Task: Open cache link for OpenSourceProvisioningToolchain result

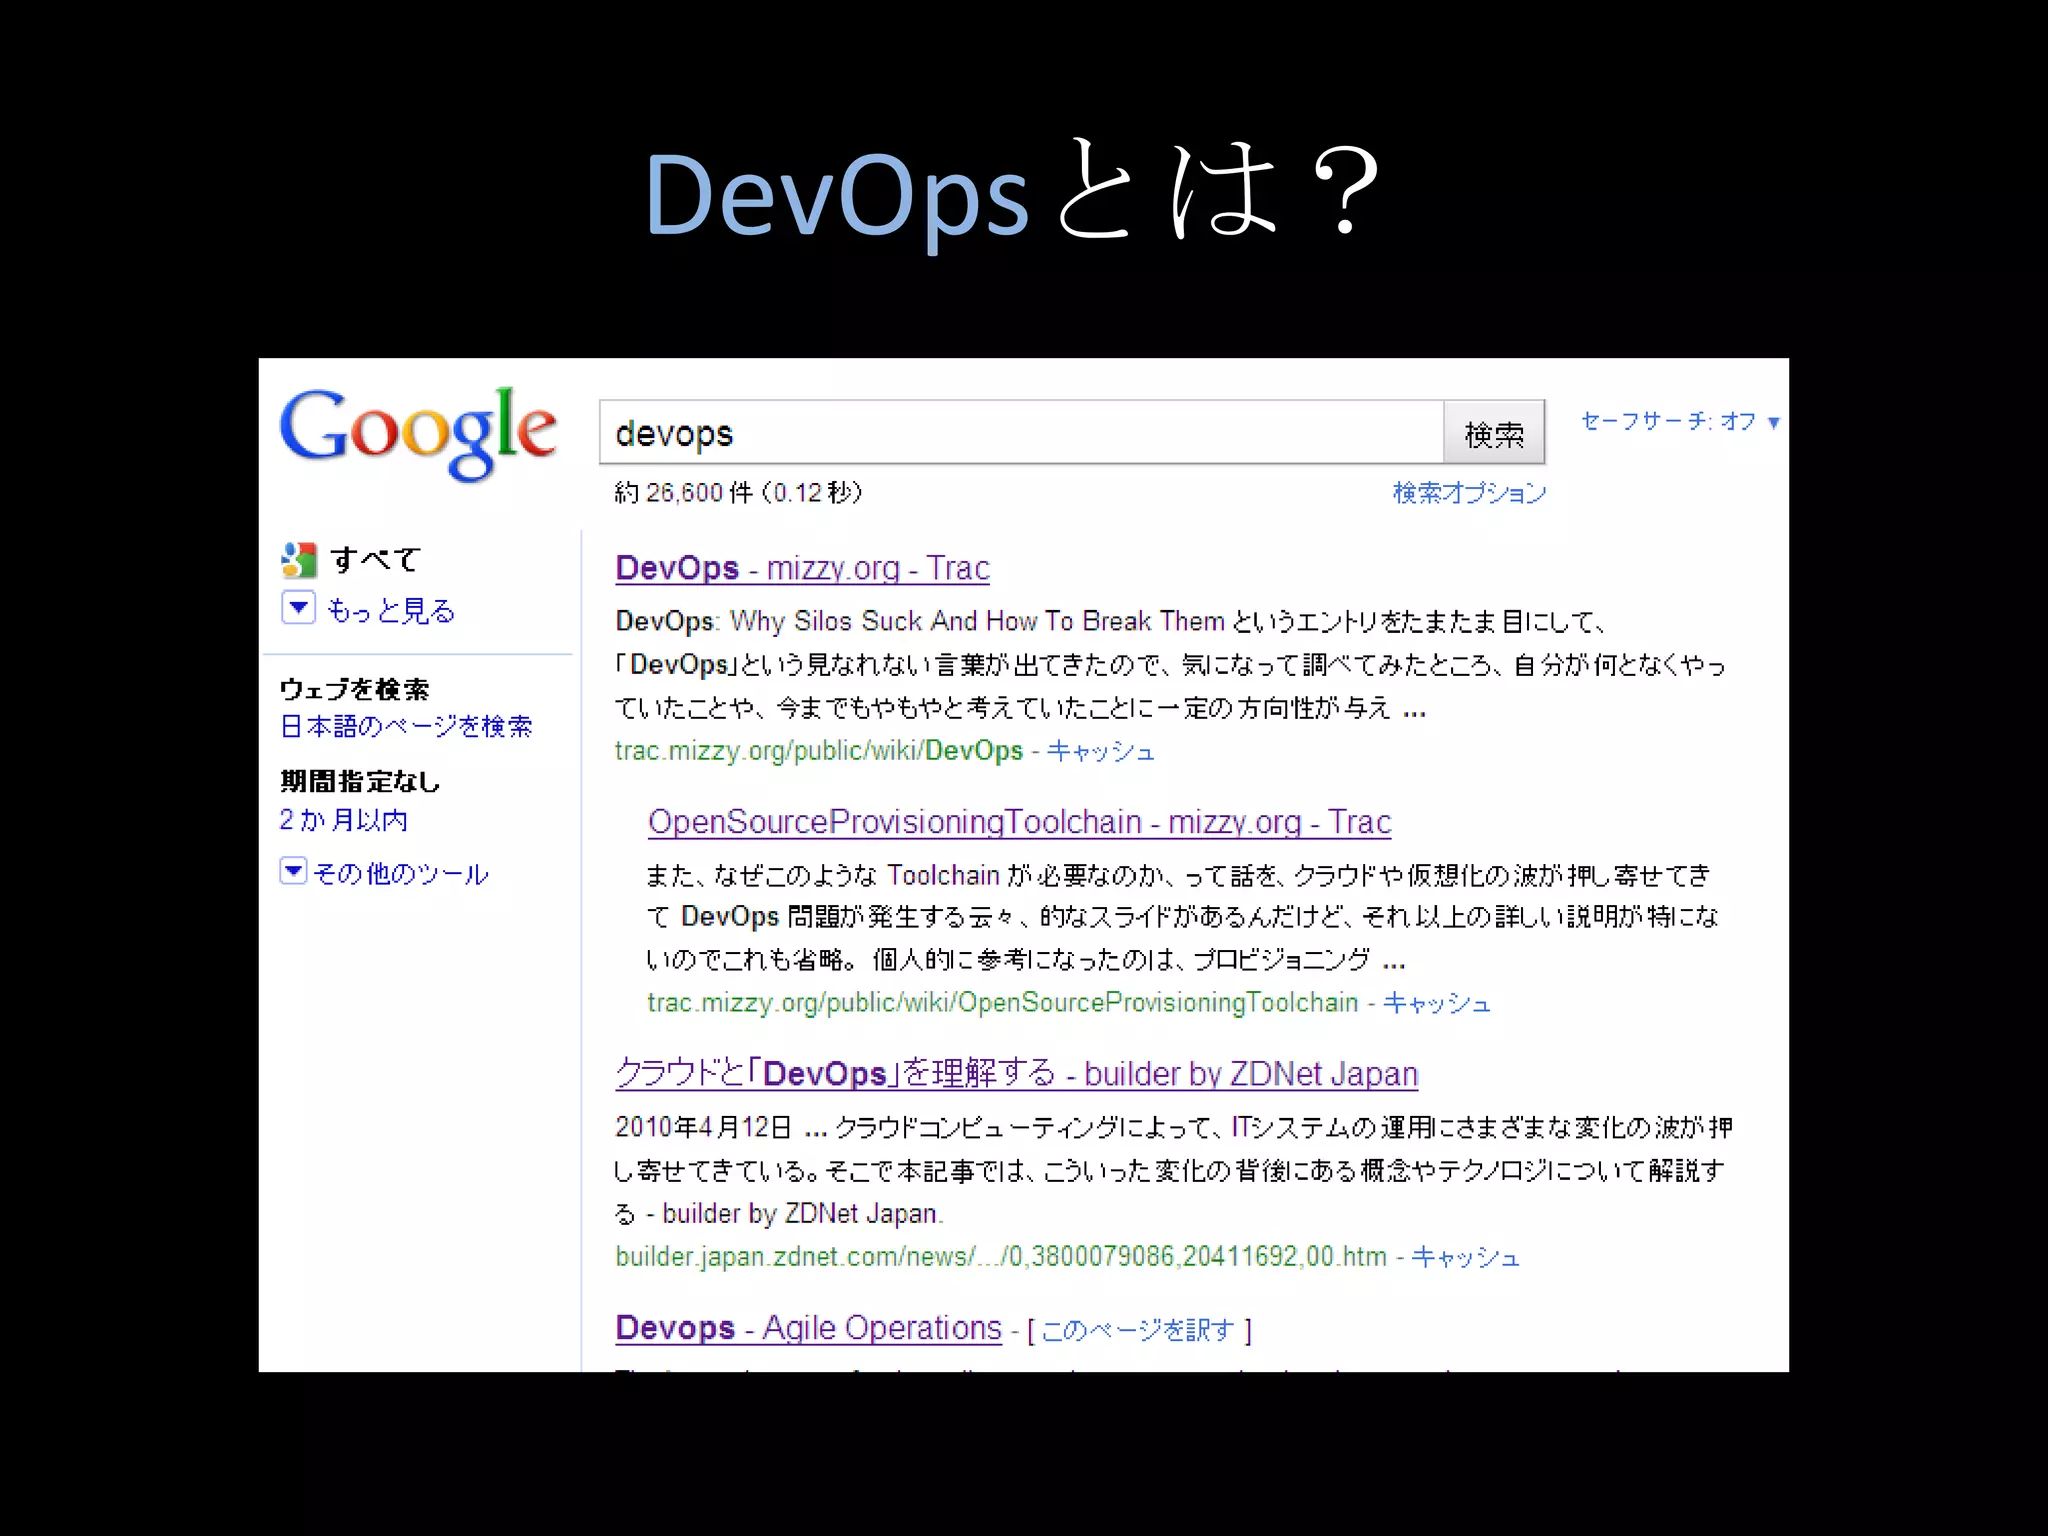Action: pos(1436,1003)
